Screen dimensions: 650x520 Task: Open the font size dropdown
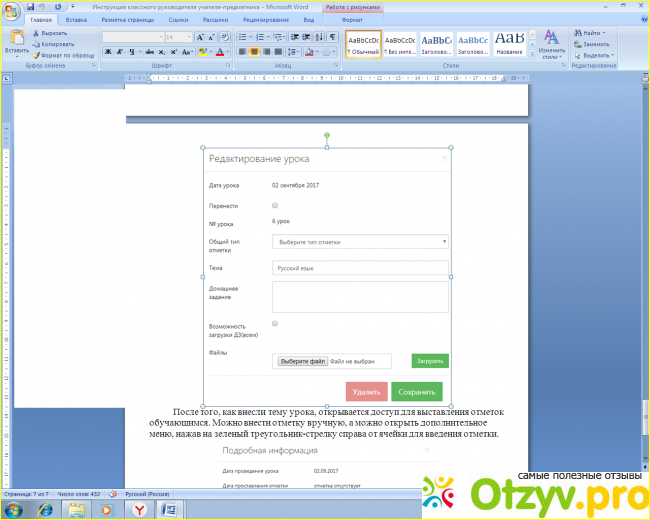pyautogui.click(x=190, y=37)
